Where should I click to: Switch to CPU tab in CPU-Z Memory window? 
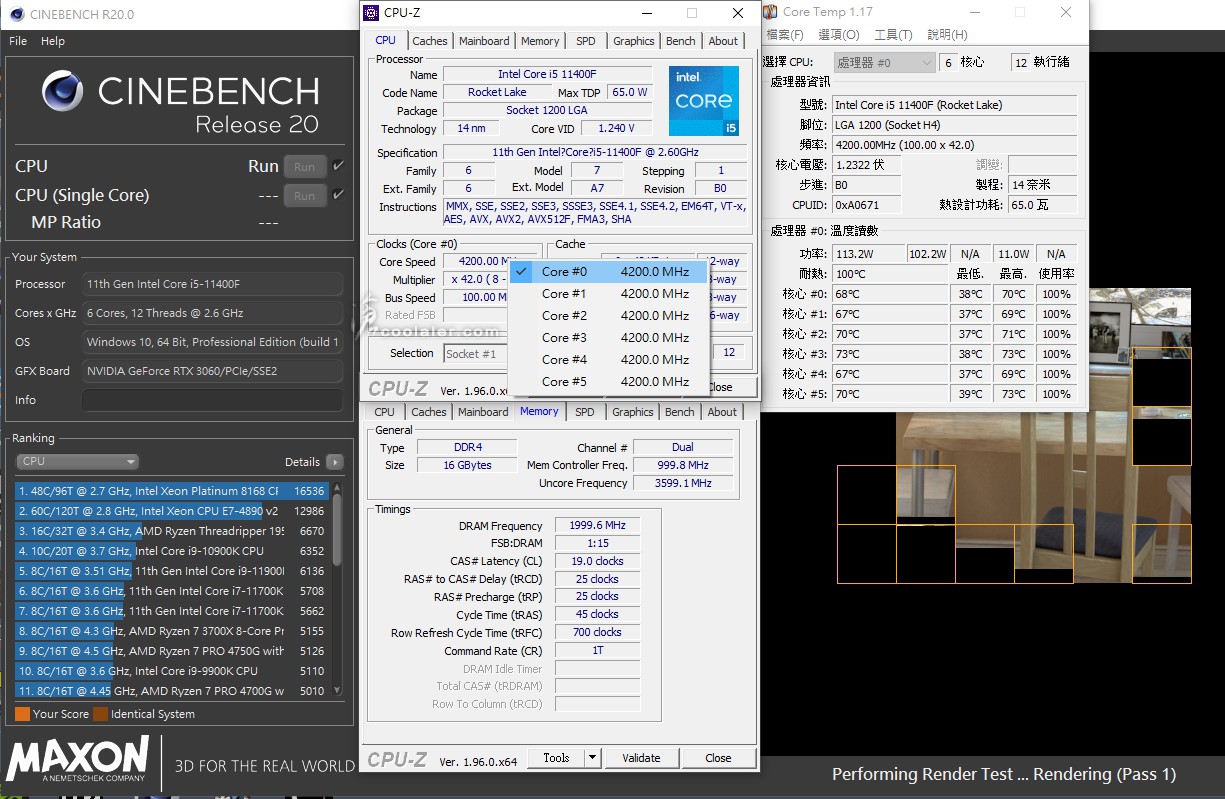pyautogui.click(x=385, y=412)
